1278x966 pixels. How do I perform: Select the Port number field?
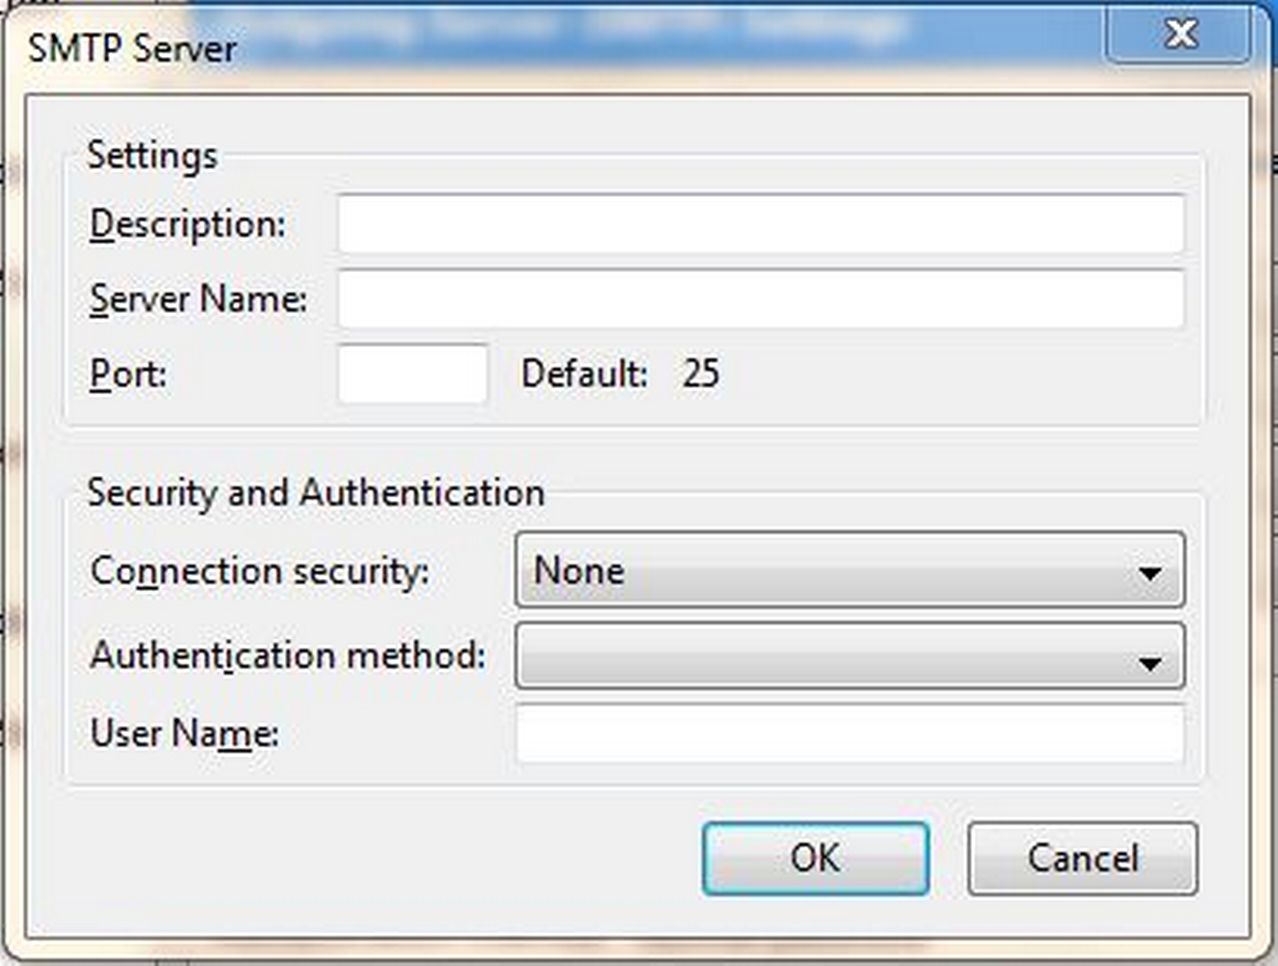413,374
